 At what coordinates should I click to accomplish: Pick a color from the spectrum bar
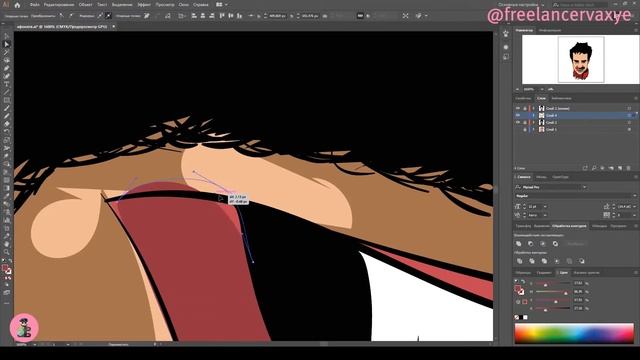tap(574, 333)
